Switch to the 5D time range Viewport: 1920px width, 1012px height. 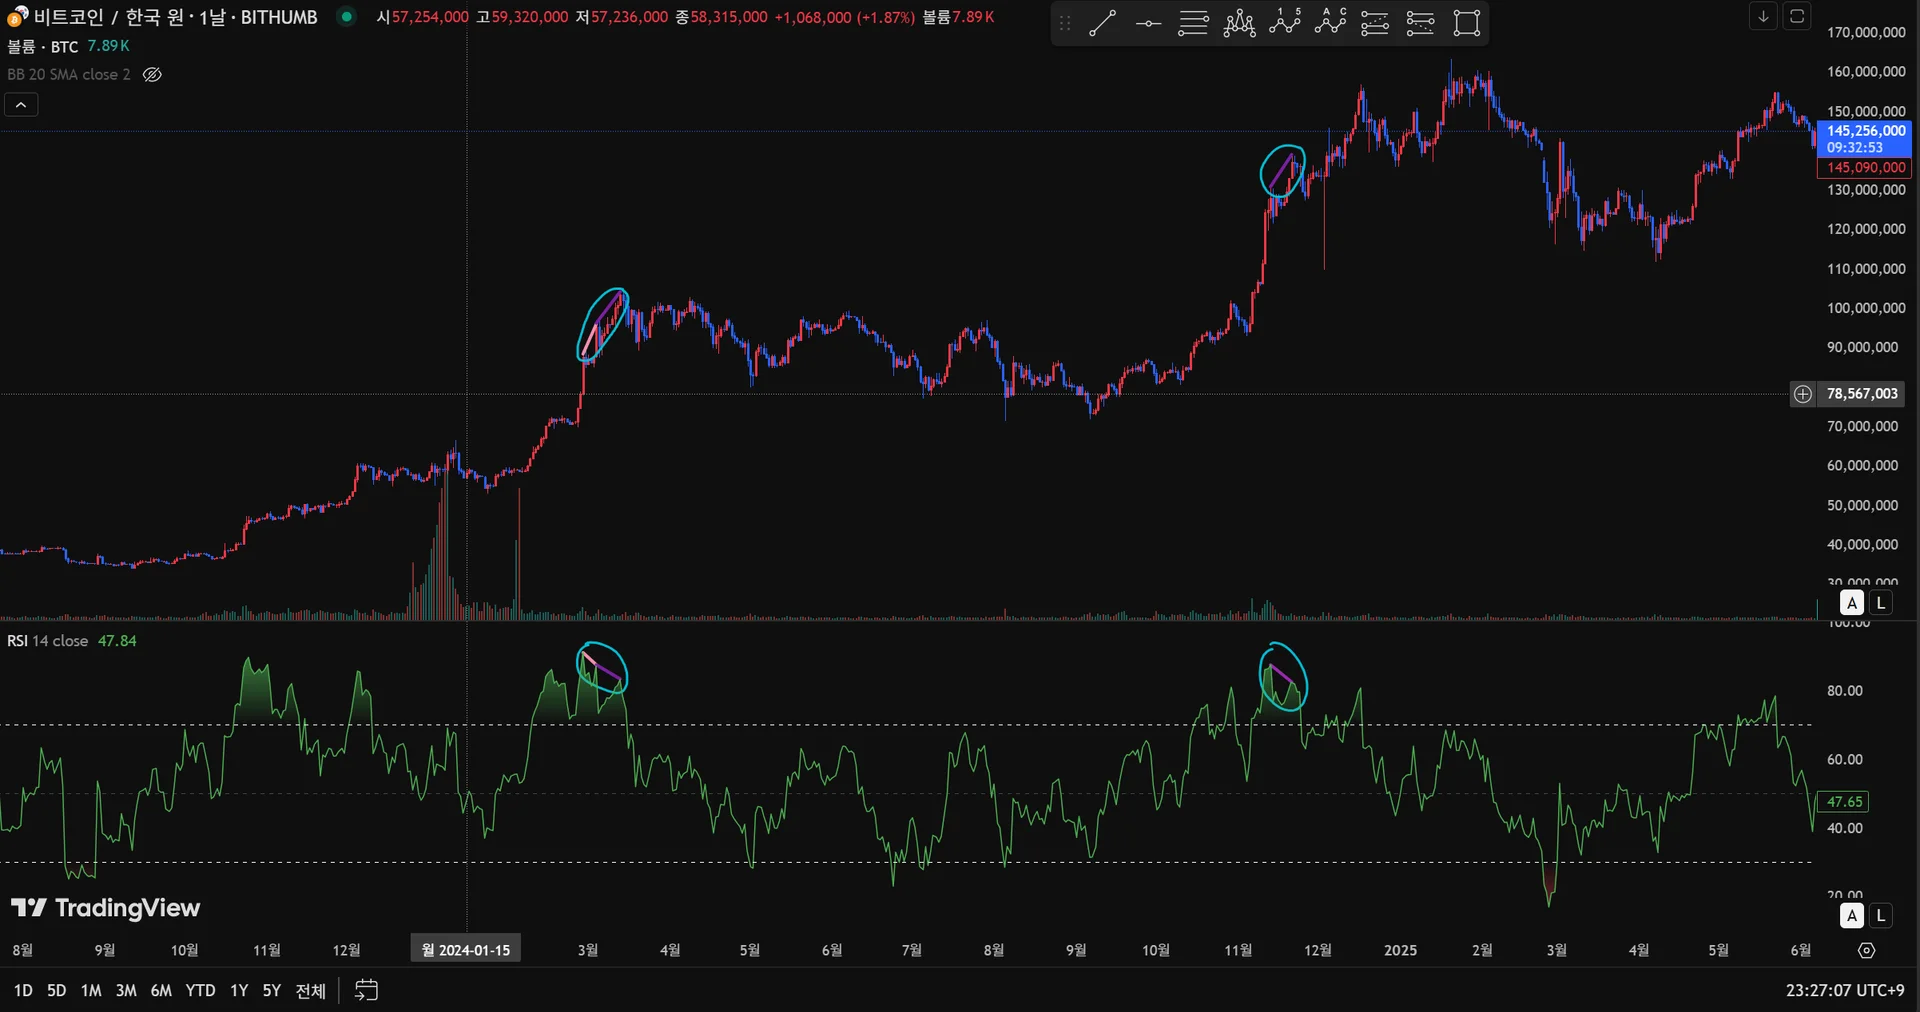click(56, 990)
